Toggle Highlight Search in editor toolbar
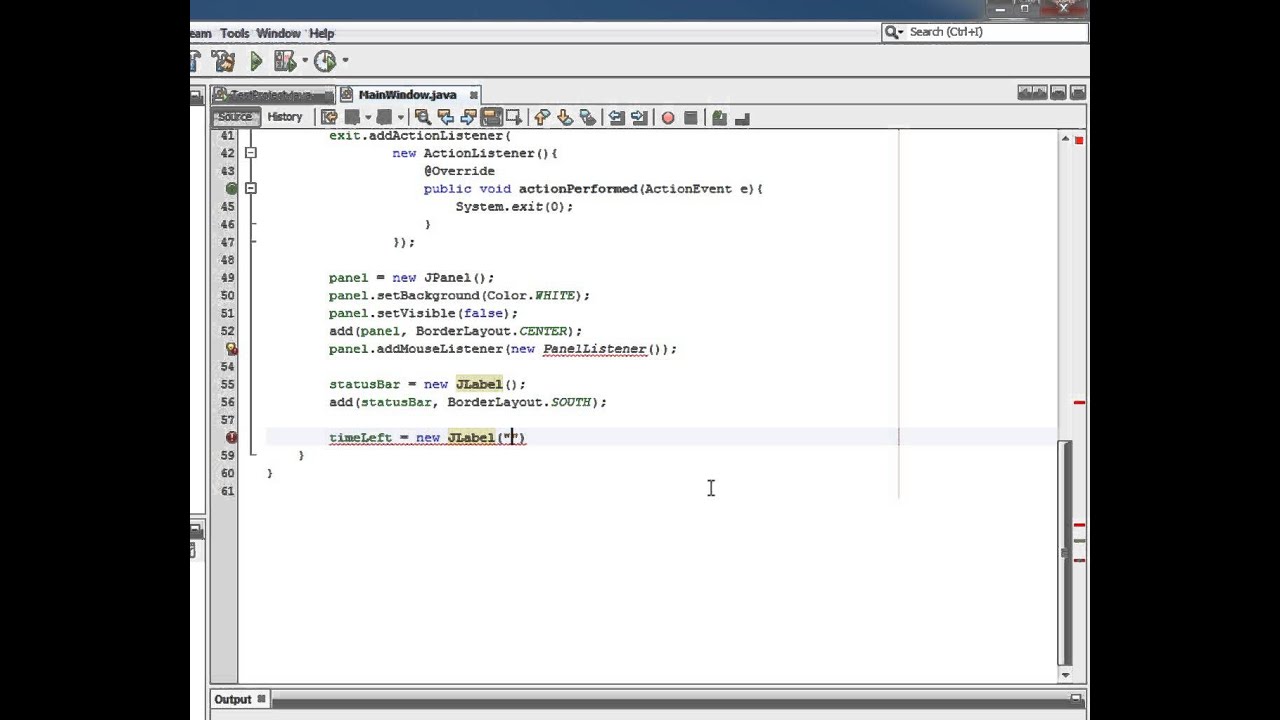 (491, 118)
